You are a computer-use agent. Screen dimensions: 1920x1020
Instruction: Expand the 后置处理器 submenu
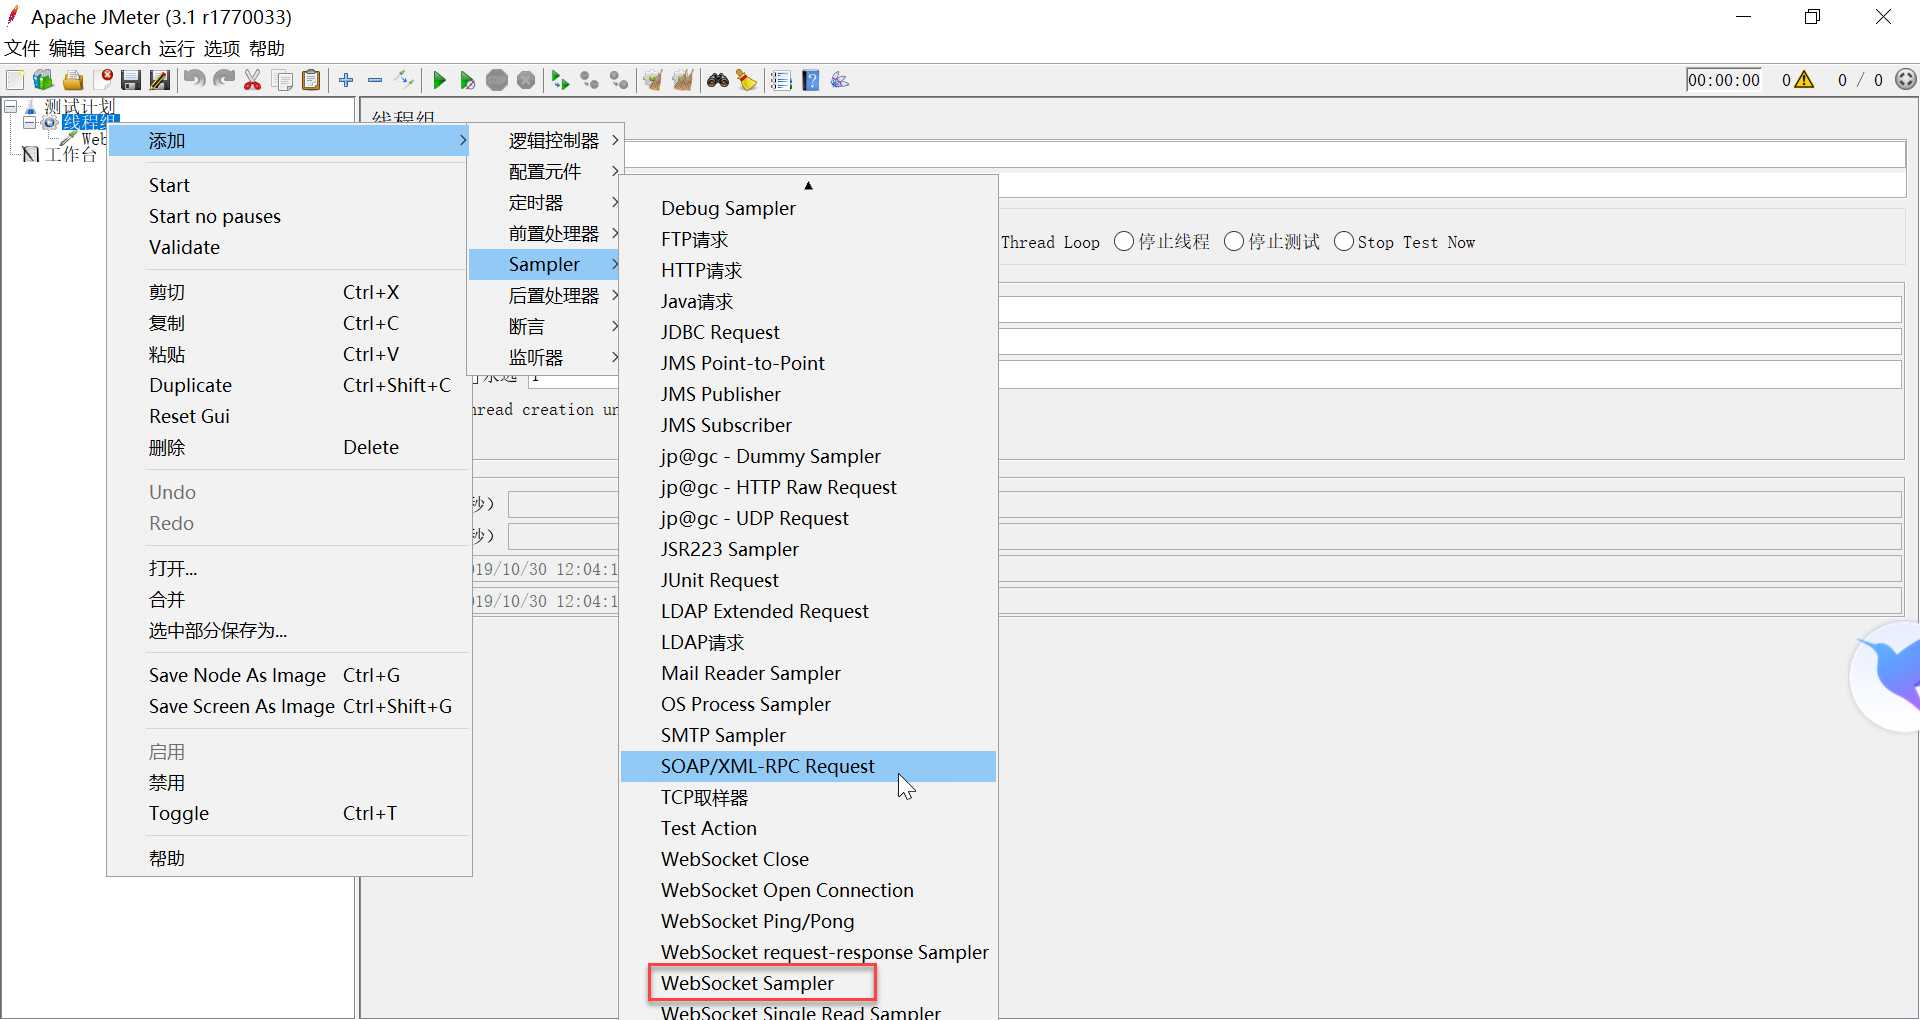point(545,296)
